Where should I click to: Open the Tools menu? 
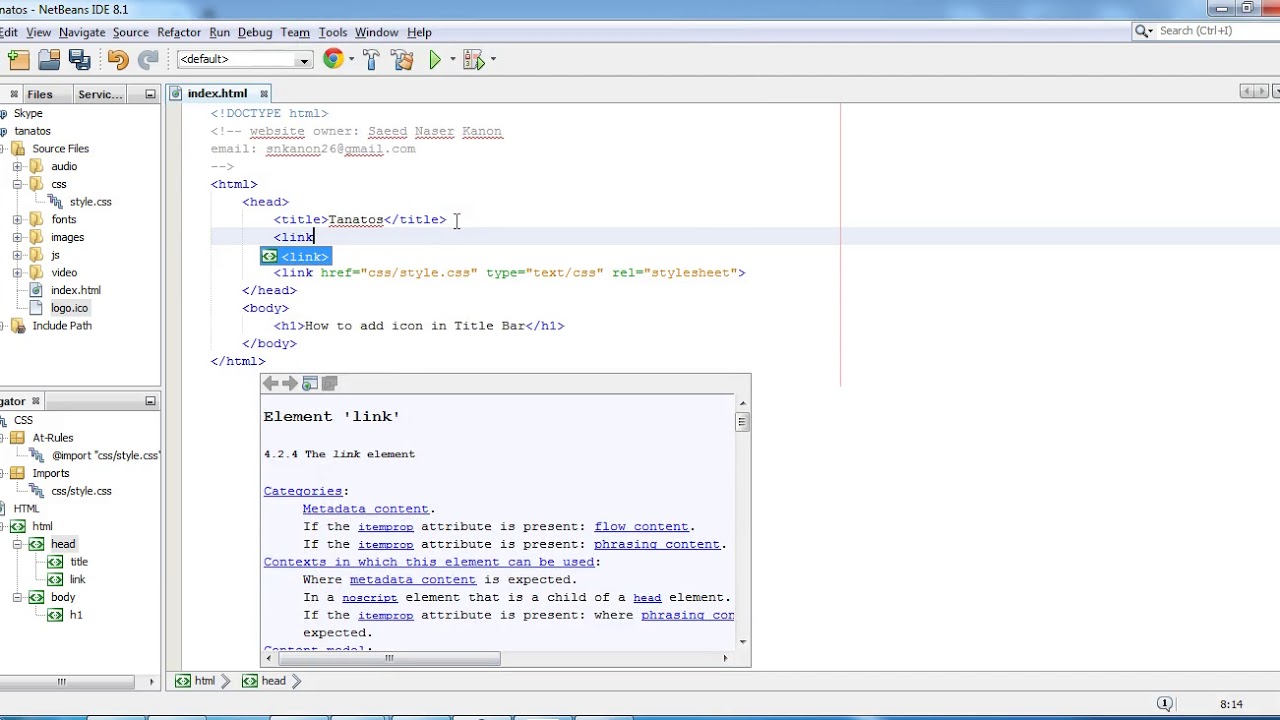pyautogui.click(x=332, y=32)
